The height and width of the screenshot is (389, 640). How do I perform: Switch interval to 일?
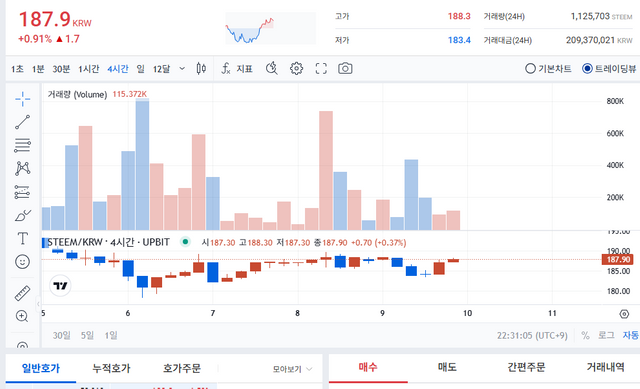pyautogui.click(x=140, y=69)
